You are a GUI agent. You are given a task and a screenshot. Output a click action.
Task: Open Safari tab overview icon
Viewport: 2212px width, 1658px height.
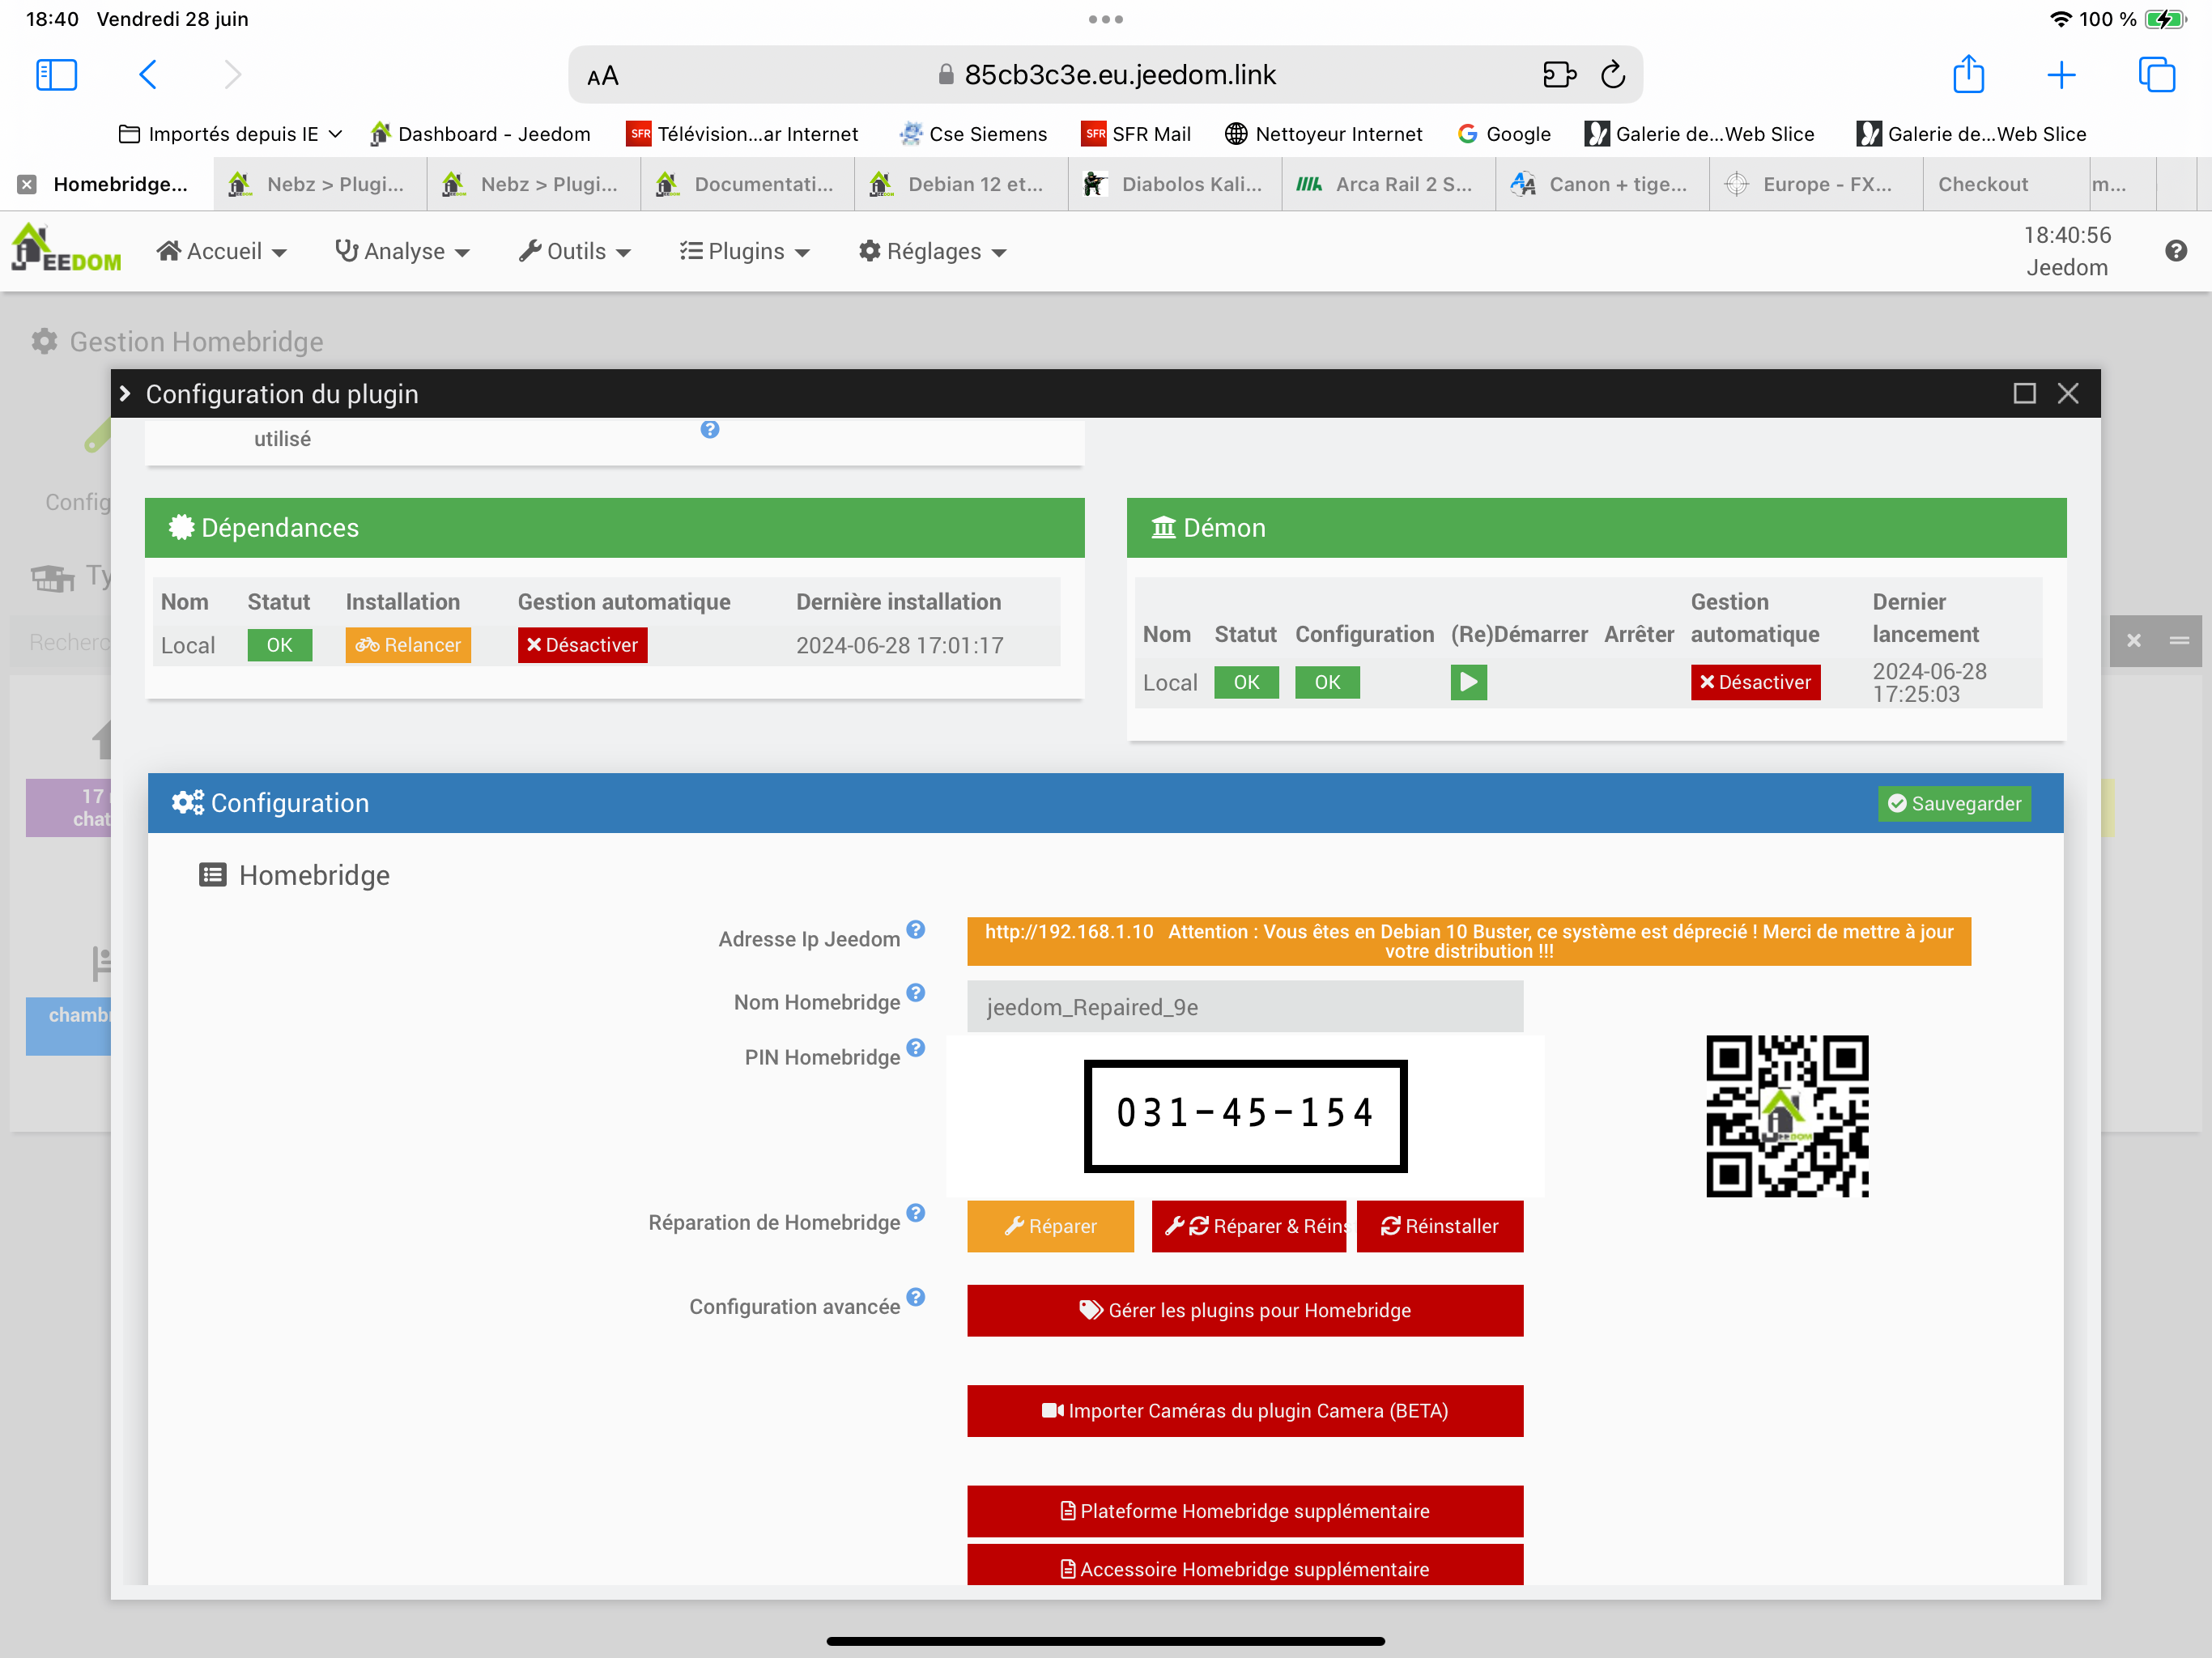pos(2156,75)
